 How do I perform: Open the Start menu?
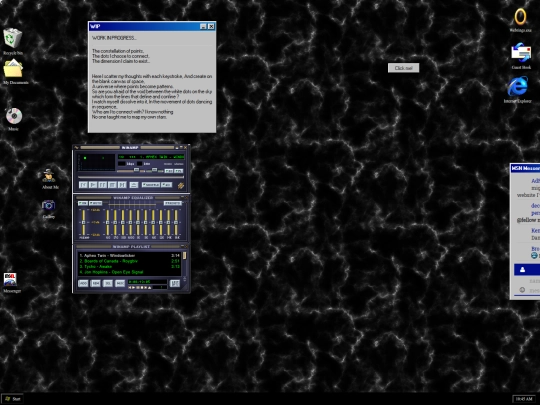tap(12, 399)
